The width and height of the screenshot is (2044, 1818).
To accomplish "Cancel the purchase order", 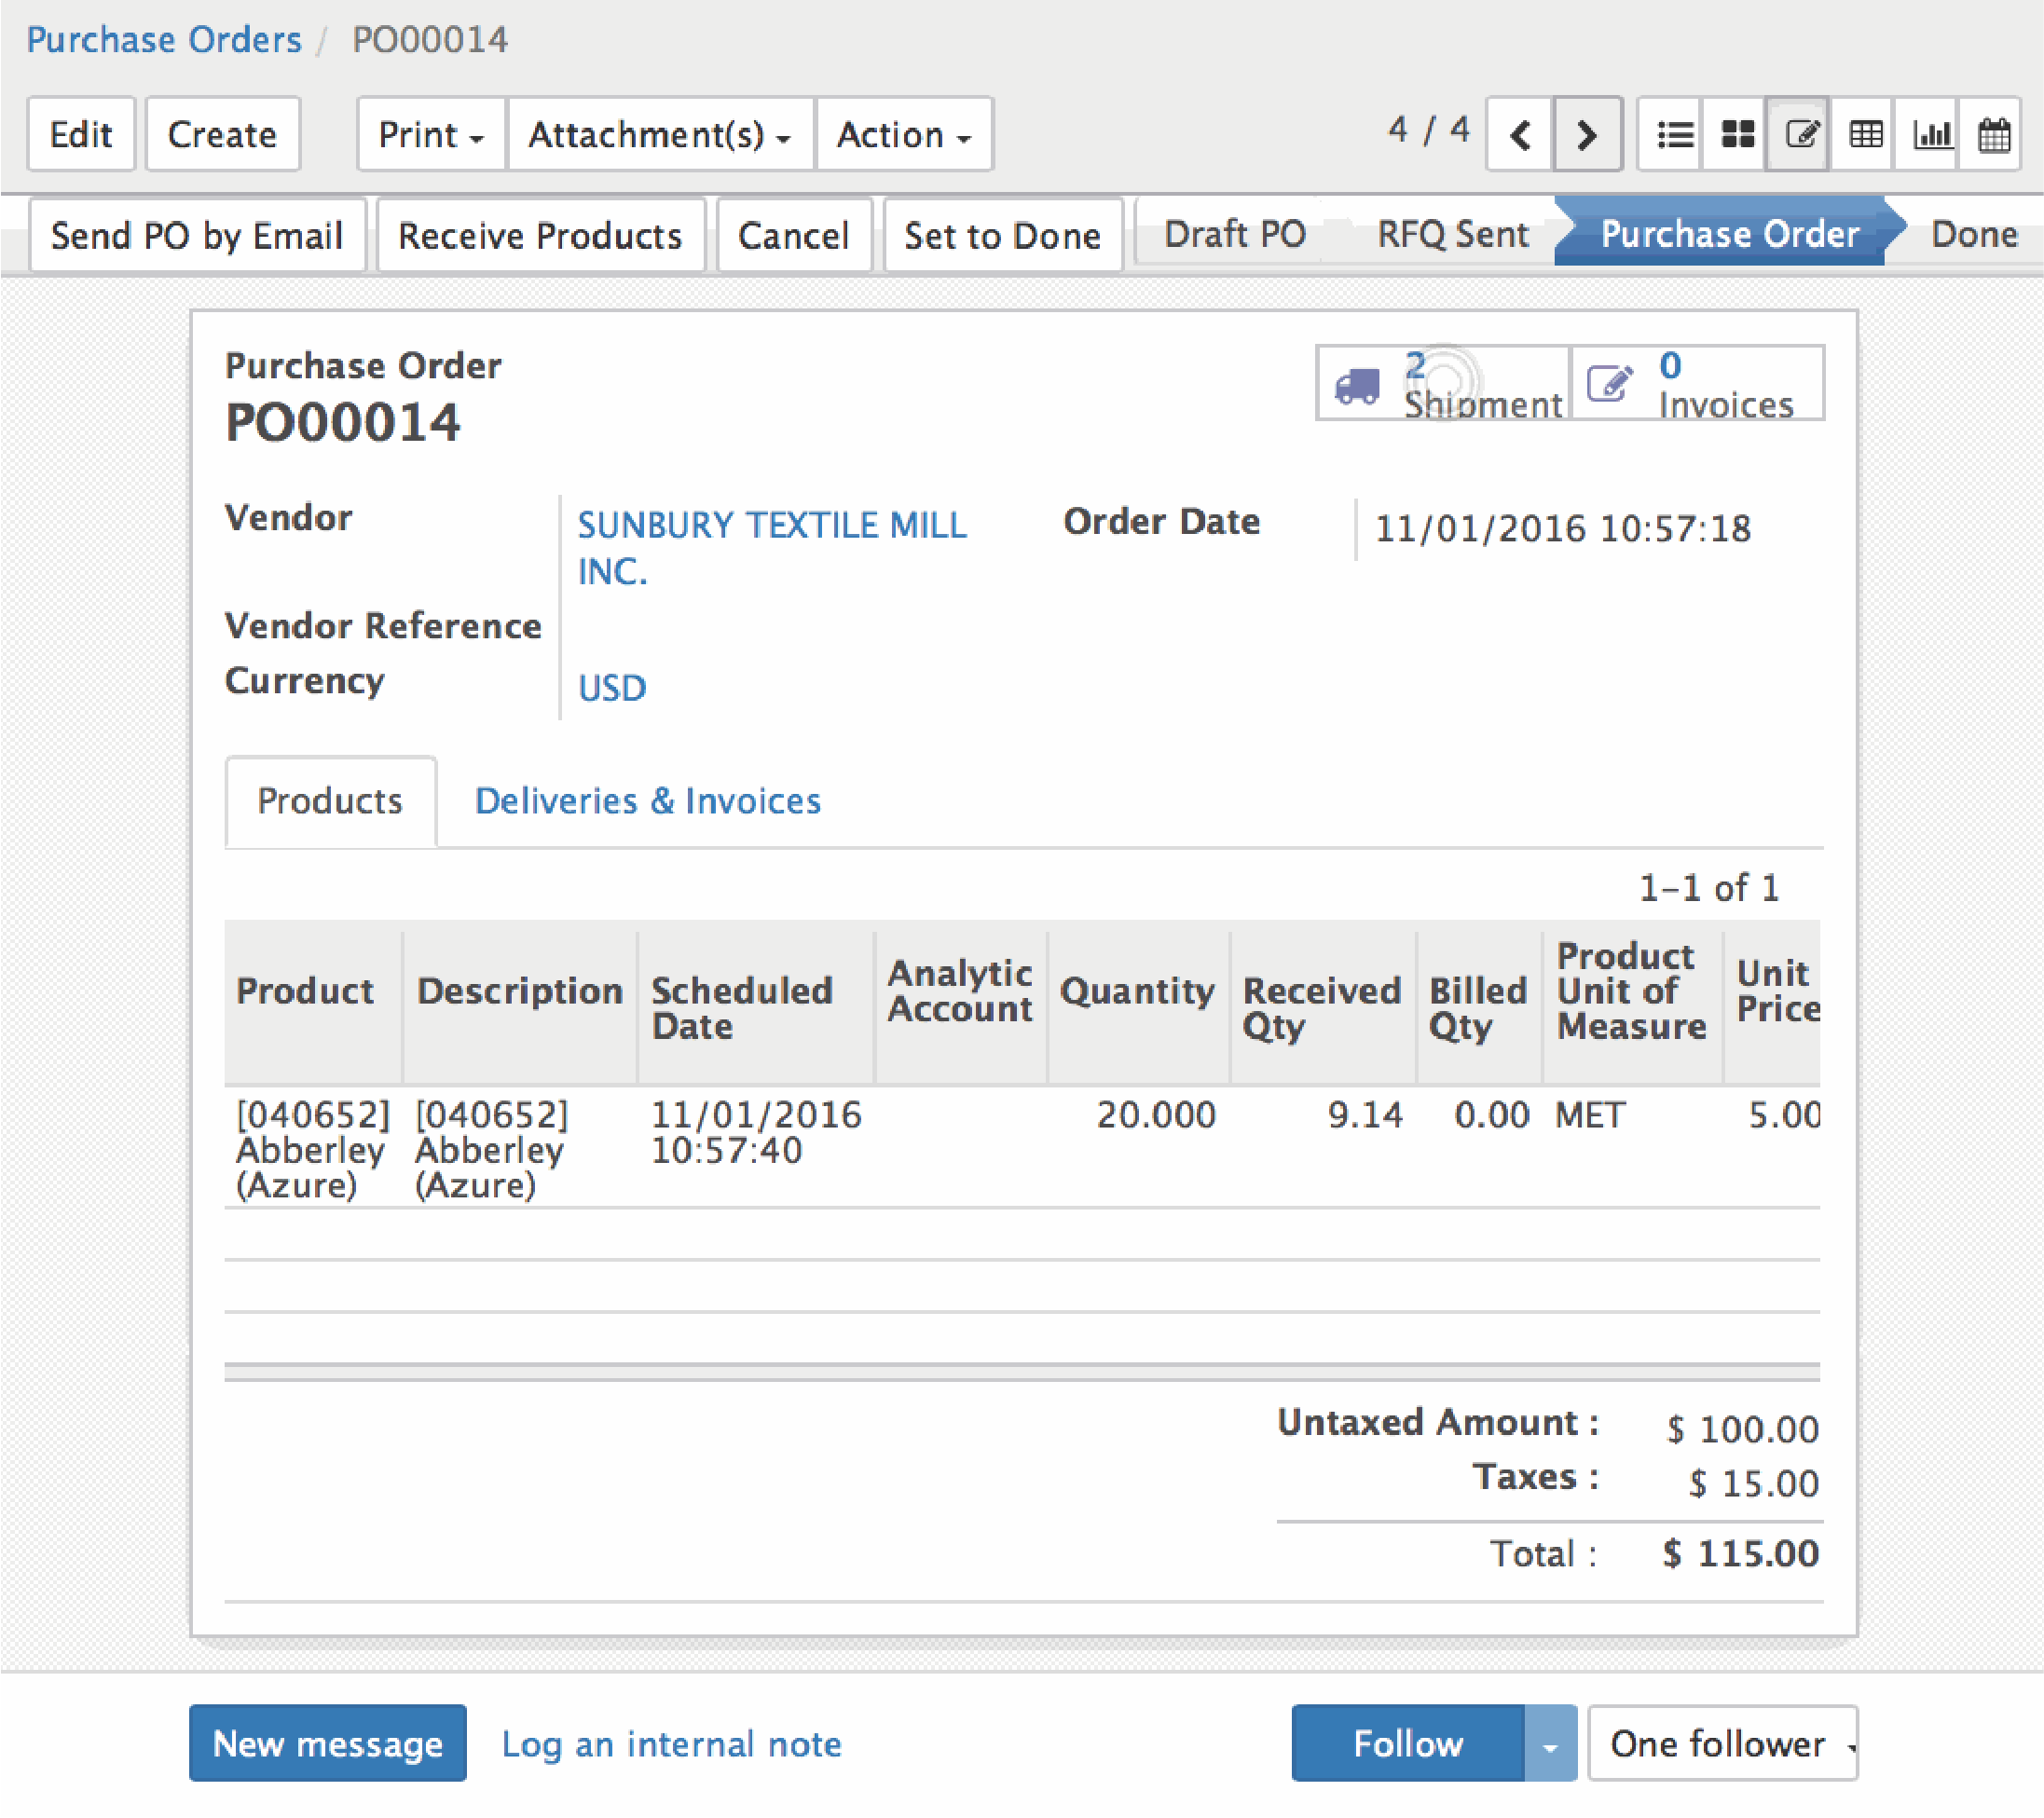I will [x=794, y=236].
